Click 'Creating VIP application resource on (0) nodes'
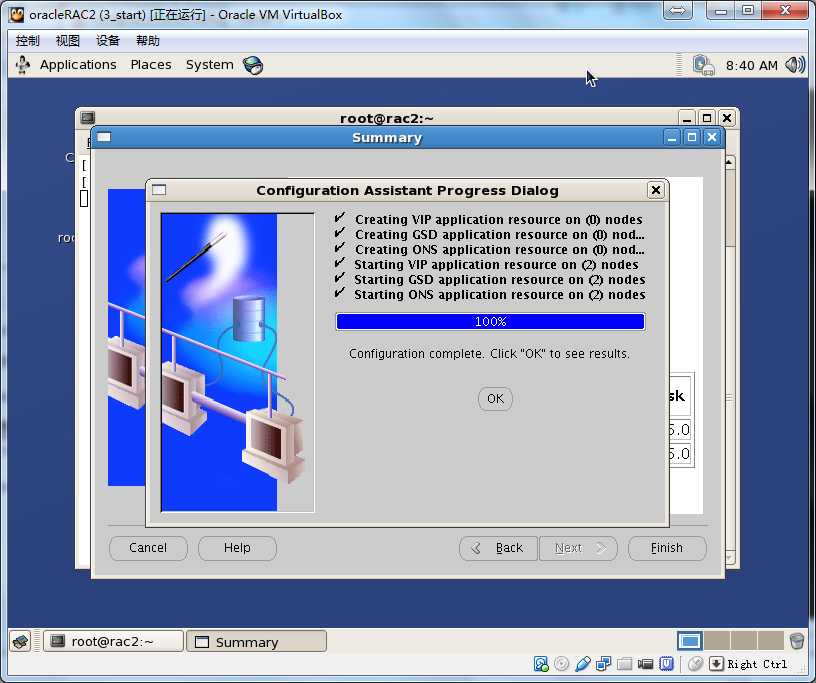 pos(499,220)
